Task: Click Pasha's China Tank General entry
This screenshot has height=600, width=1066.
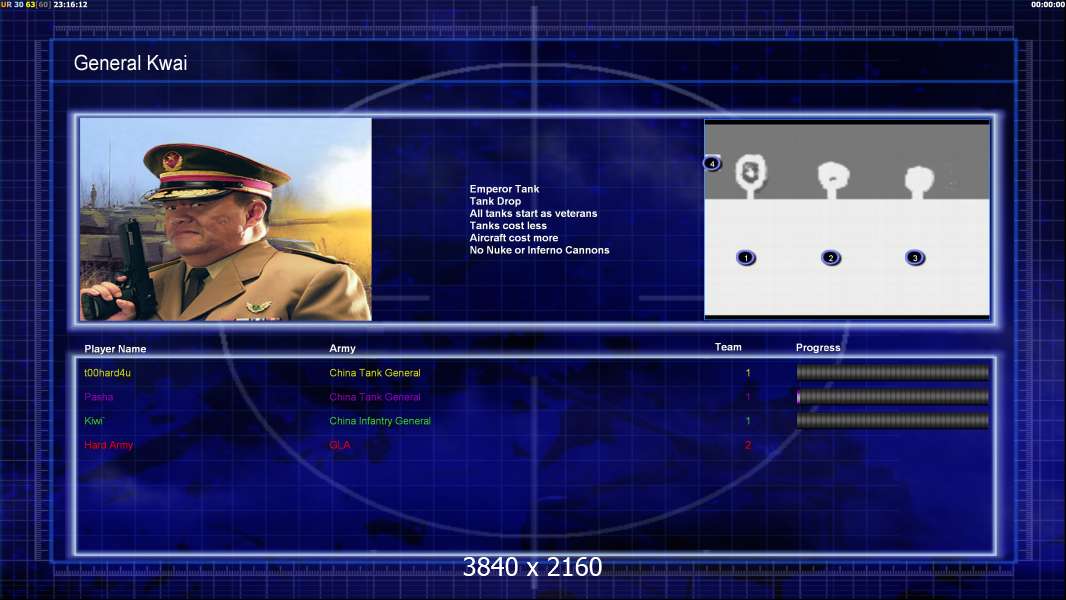Action: tap(375, 397)
